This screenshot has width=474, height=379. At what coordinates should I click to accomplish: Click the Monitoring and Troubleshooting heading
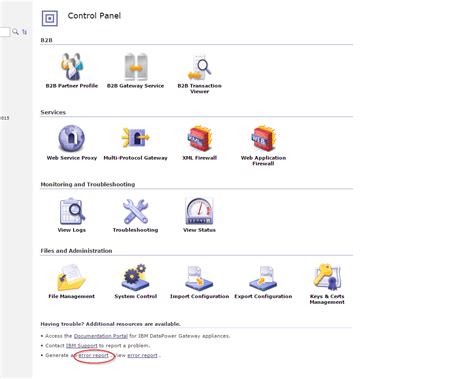point(88,184)
